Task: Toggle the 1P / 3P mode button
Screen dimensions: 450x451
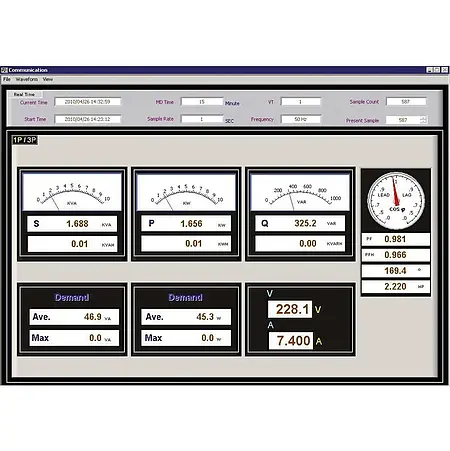Action: click(x=25, y=140)
